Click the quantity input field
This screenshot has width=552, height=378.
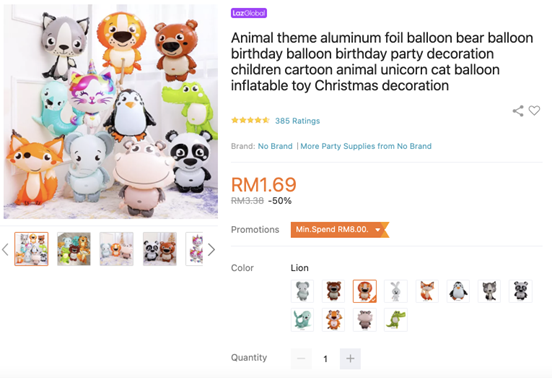[326, 359]
